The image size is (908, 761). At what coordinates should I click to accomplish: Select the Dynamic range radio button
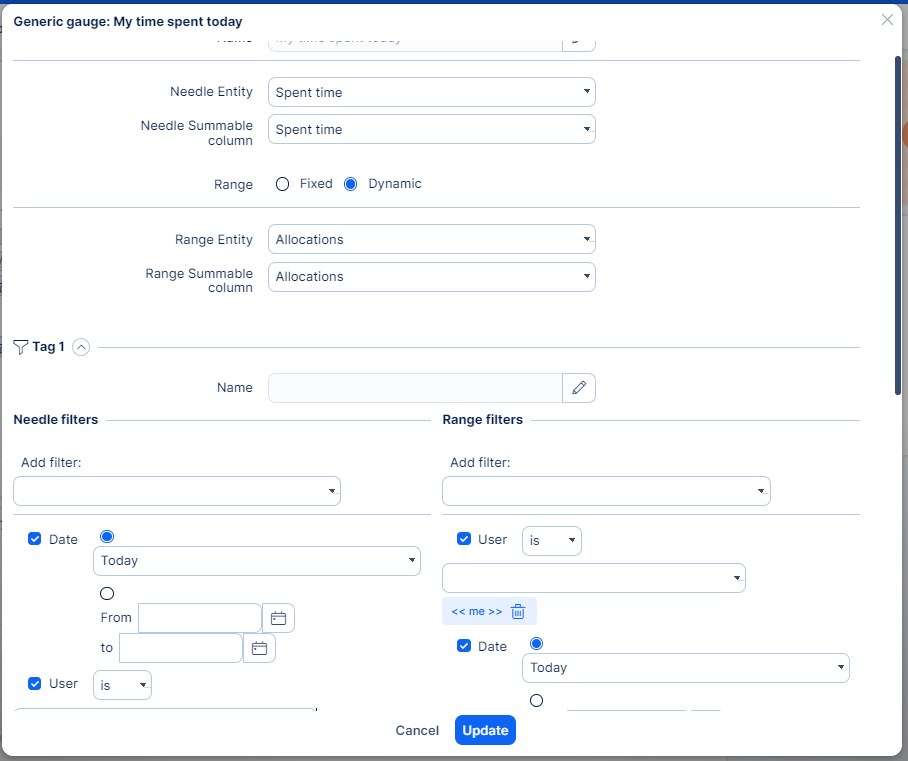[351, 184]
